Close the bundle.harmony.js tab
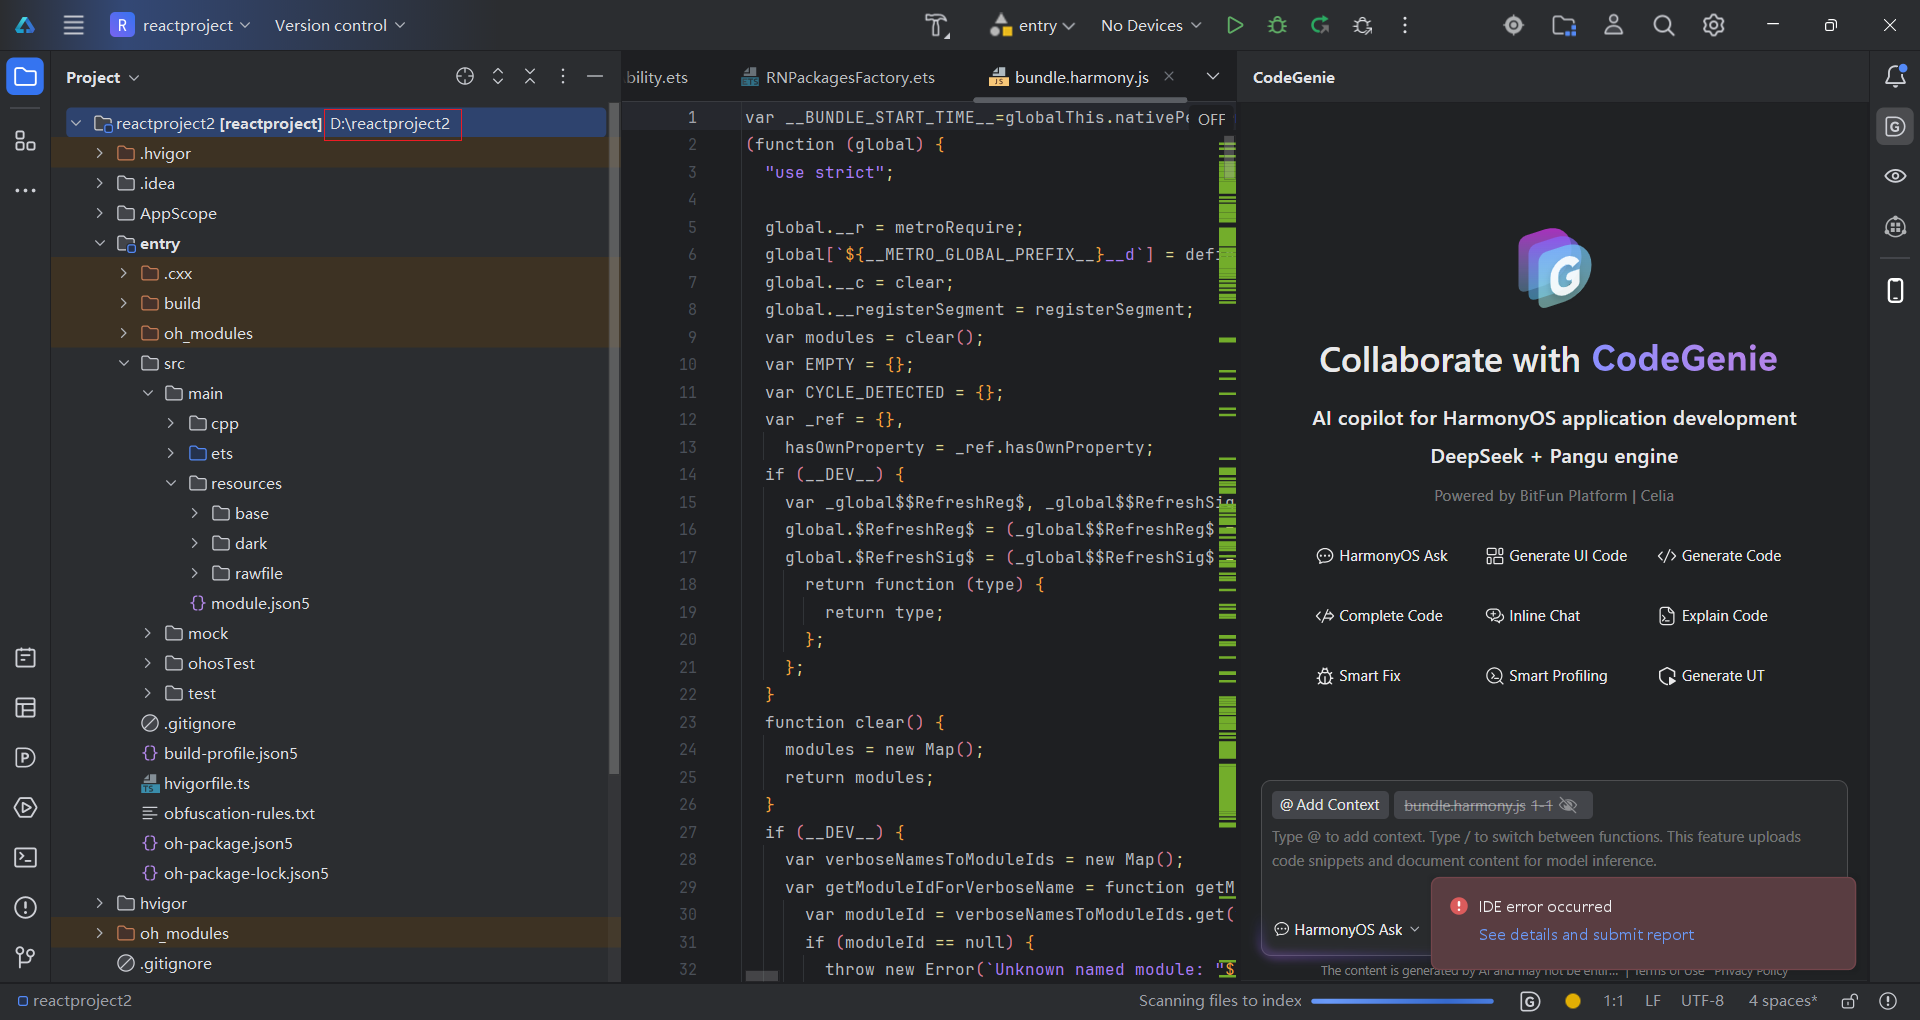This screenshot has height=1020, width=1920. click(1169, 76)
